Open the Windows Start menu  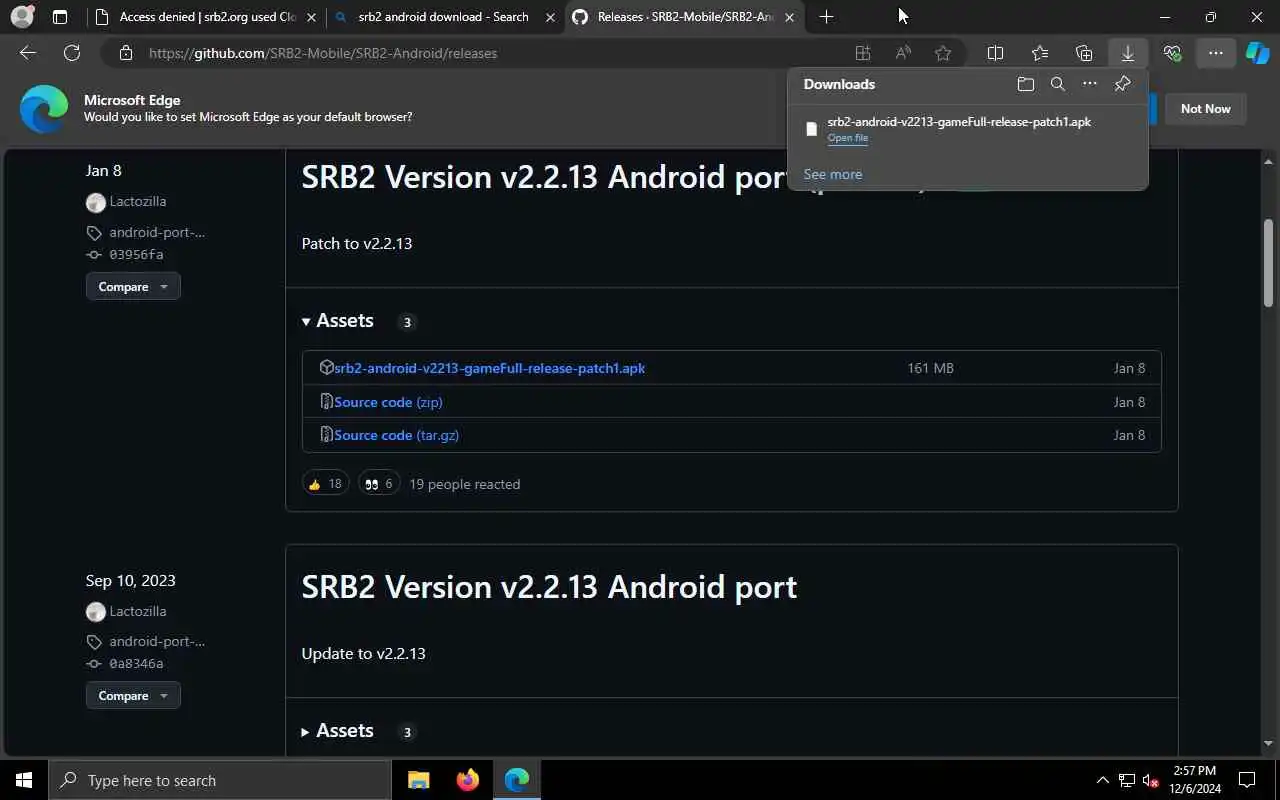(24, 780)
